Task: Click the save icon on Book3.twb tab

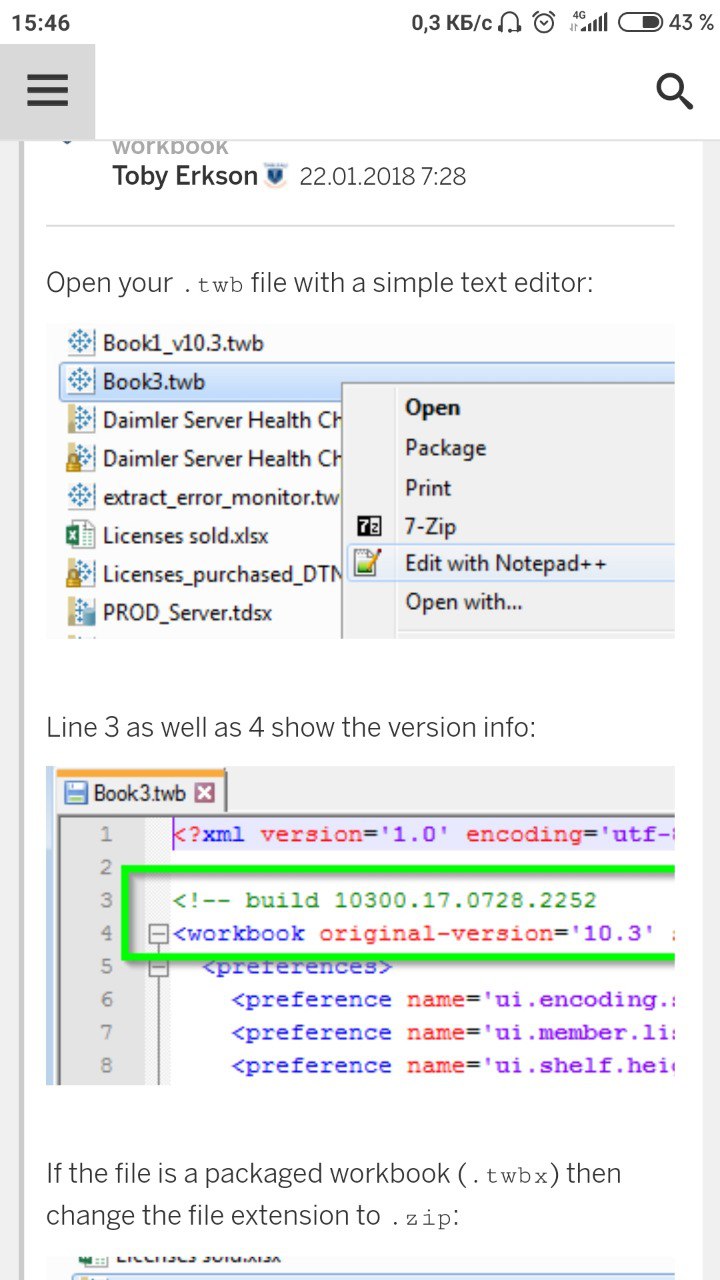Action: point(76,793)
